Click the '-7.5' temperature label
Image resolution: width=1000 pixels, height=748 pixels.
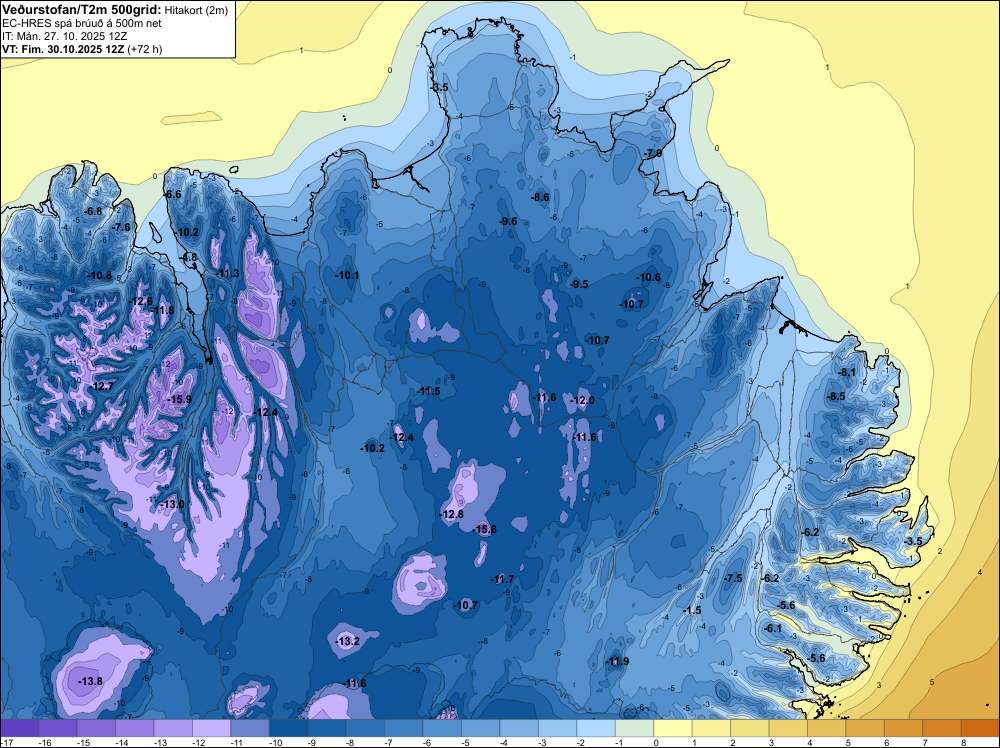click(733, 578)
